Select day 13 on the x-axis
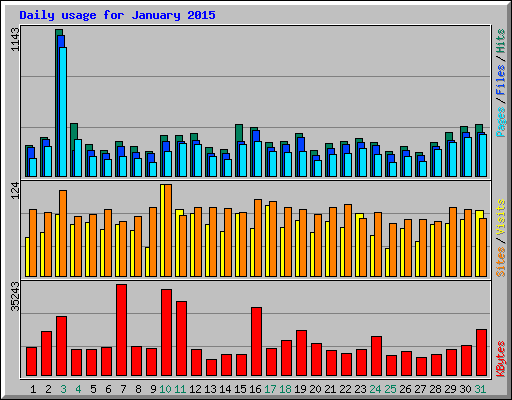The width and height of the screenshot is (512, 400). coord(210,389)
